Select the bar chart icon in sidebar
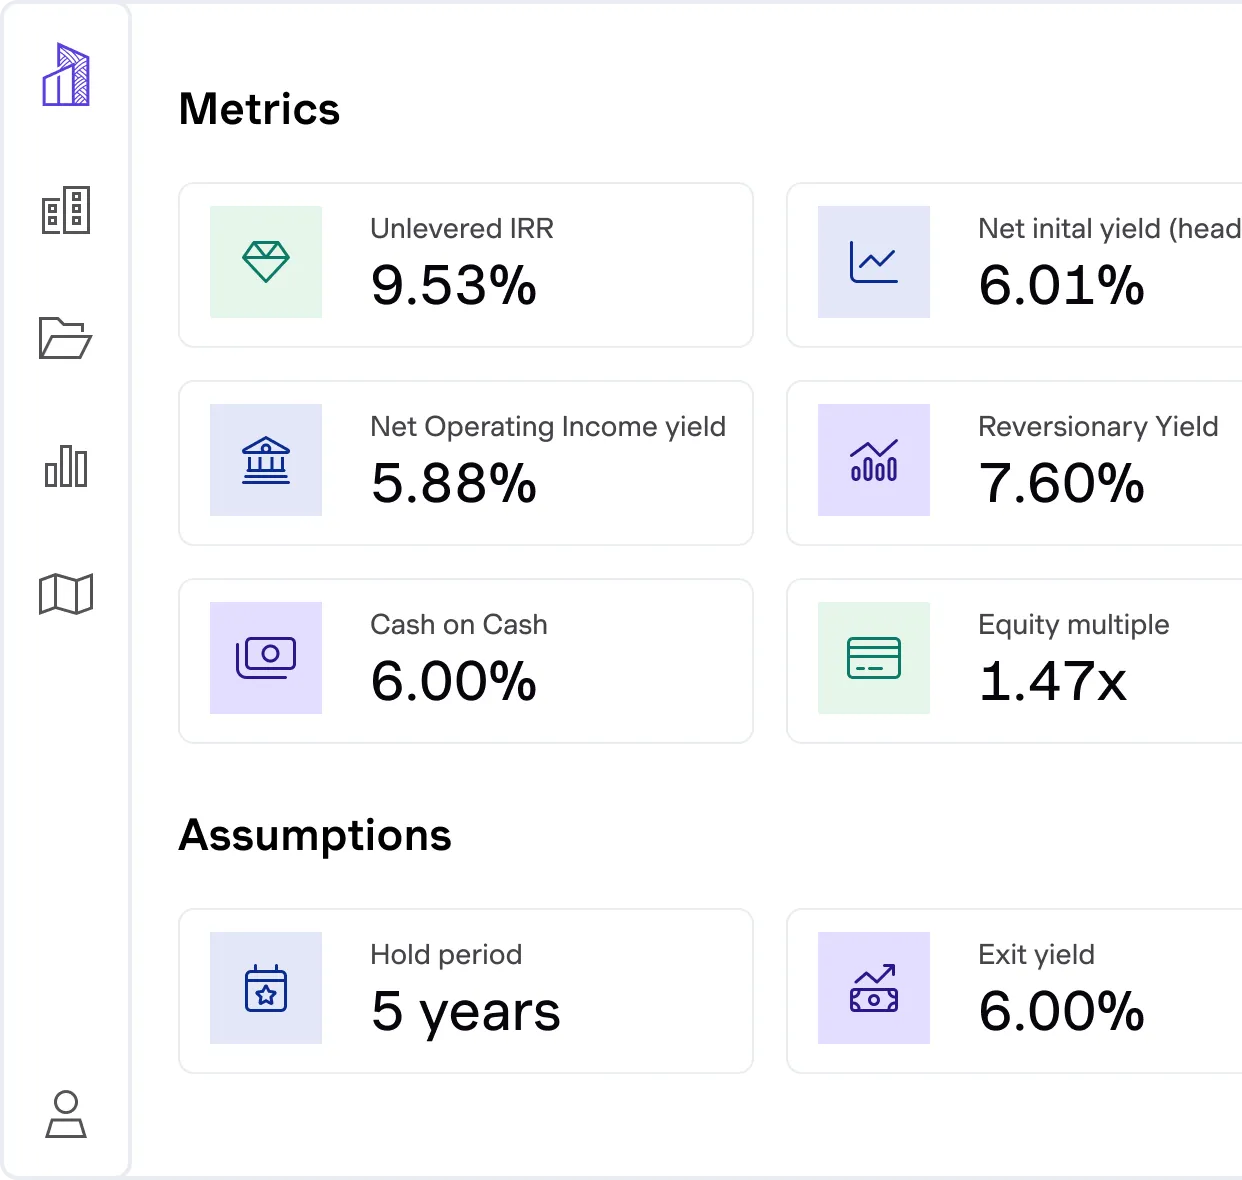This screenshot has height=1180, width=1242. click(x=66, y=466)
